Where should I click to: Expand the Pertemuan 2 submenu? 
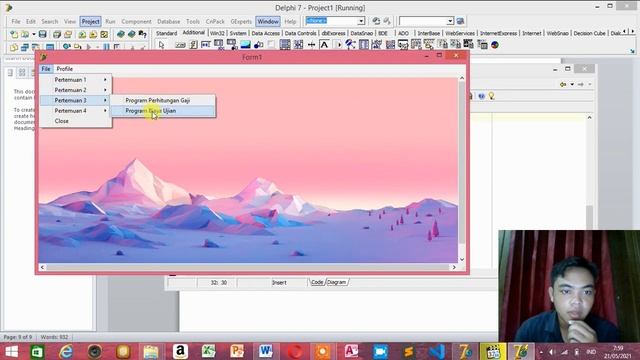coord(76,90)
